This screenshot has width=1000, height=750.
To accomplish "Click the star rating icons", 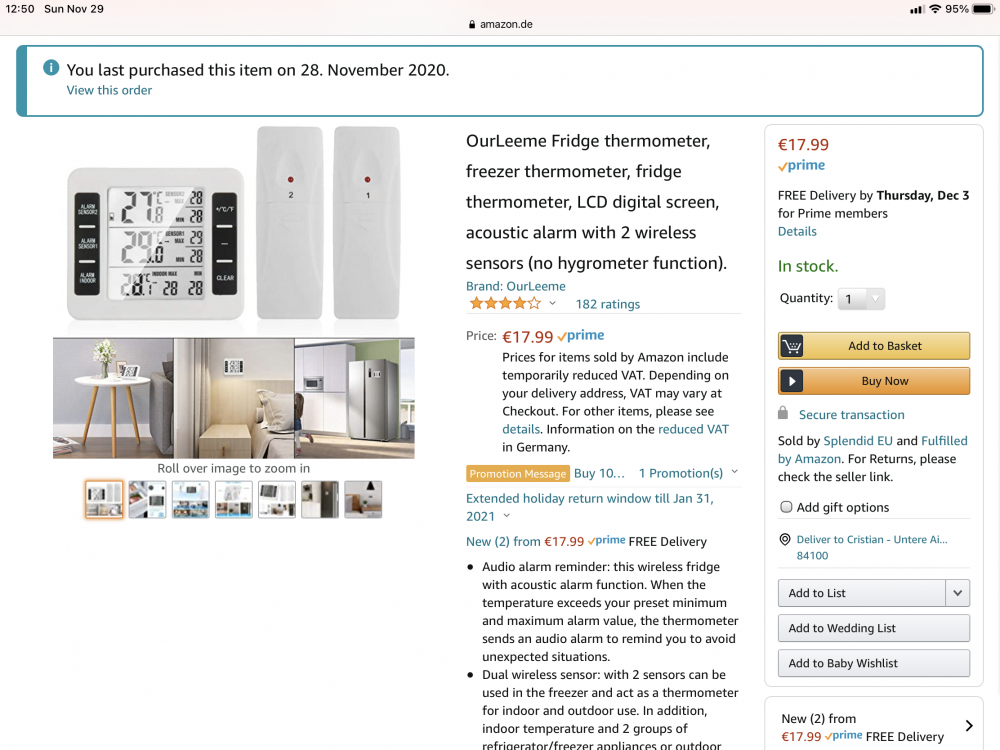I will [x=505, y=304].
